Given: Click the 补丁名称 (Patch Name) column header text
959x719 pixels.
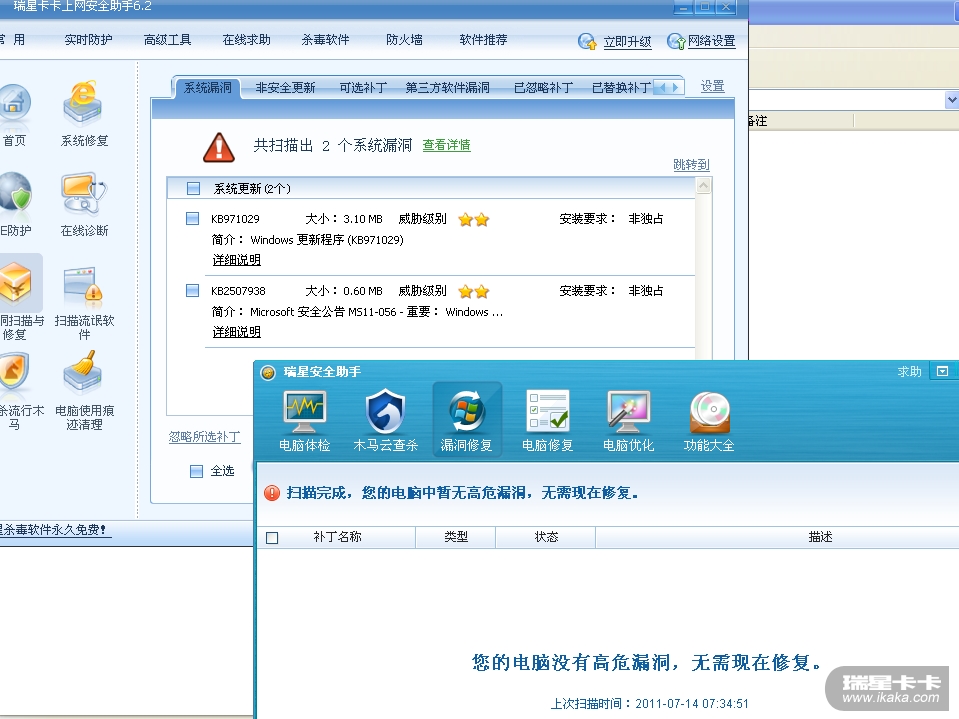Looking at the screenshot, I should pos(337,537).
